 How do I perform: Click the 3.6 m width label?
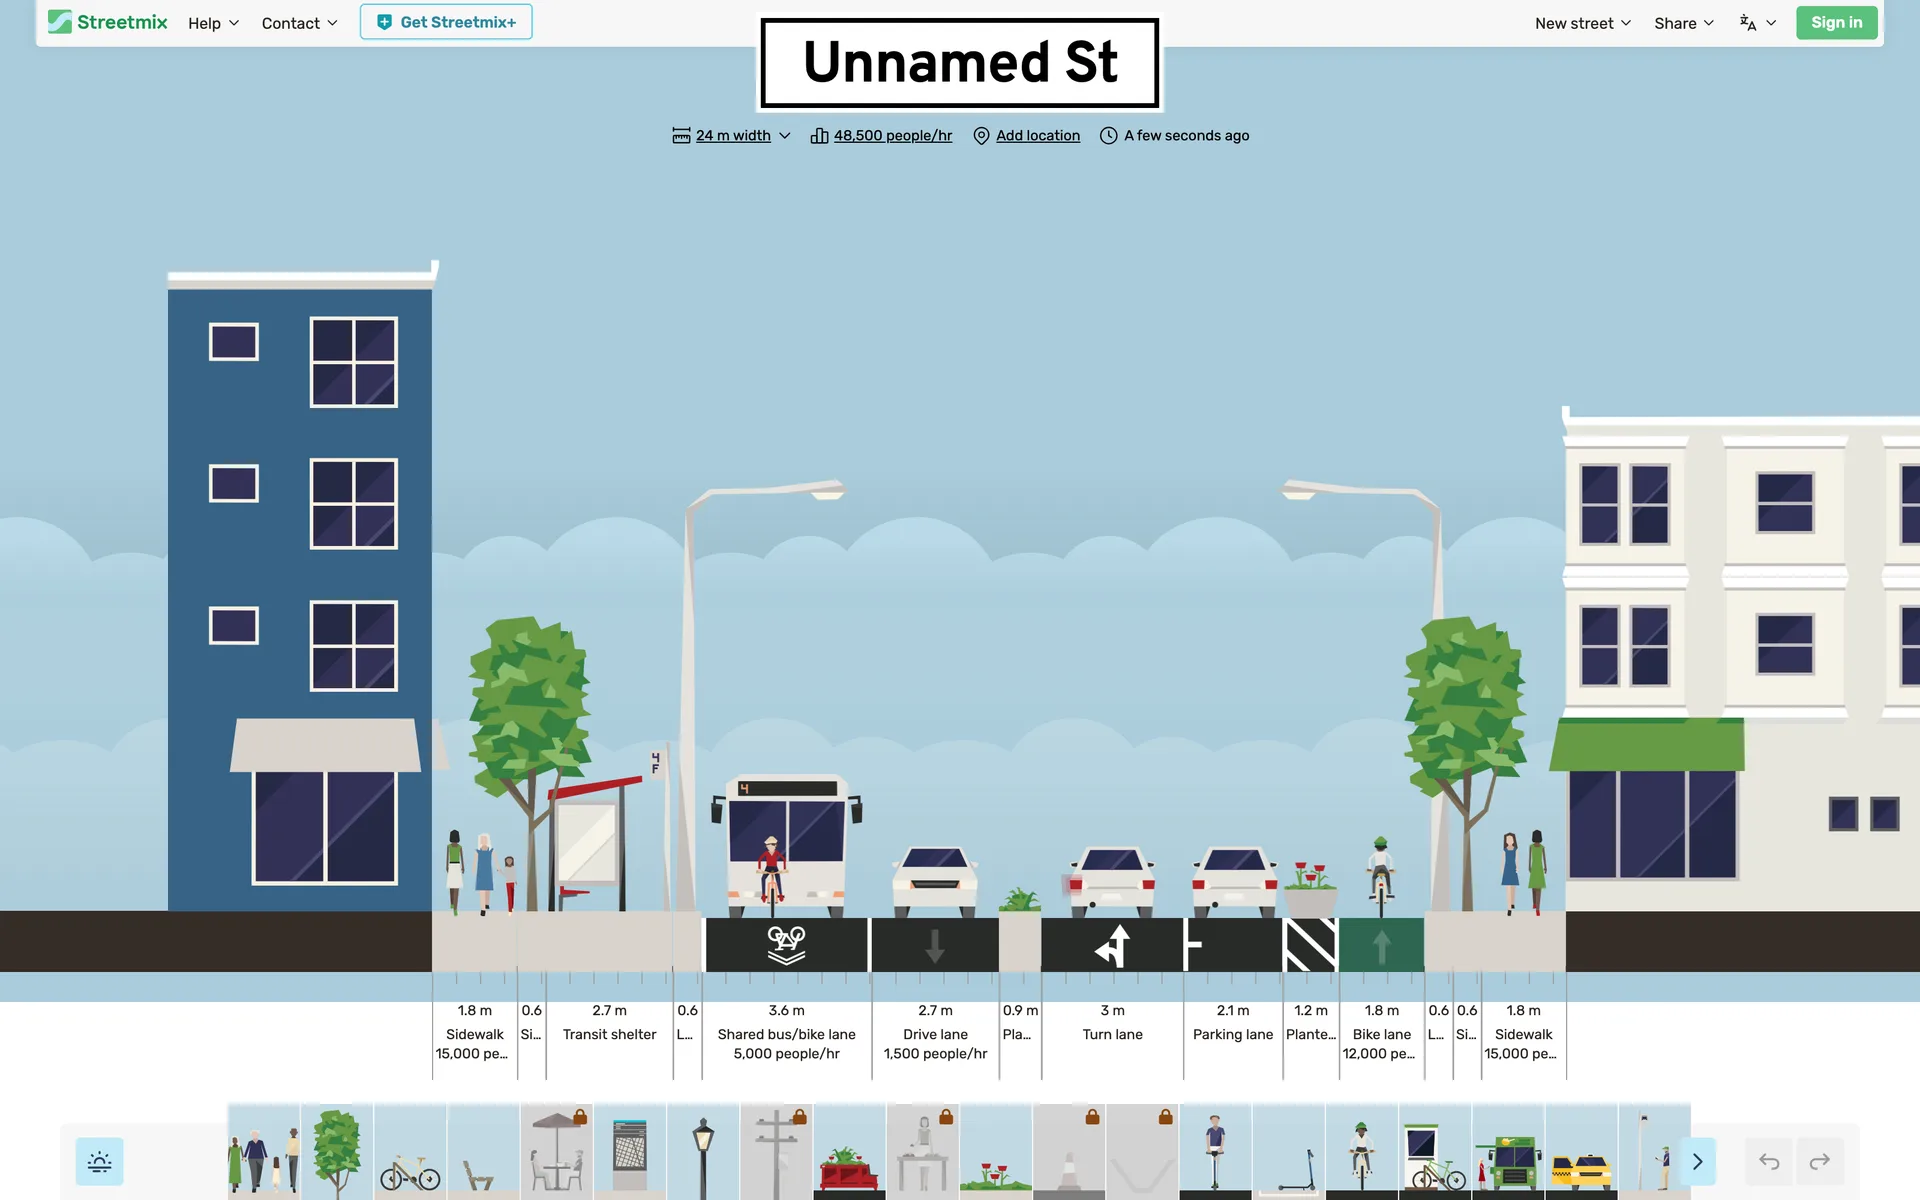point(786,1010)
